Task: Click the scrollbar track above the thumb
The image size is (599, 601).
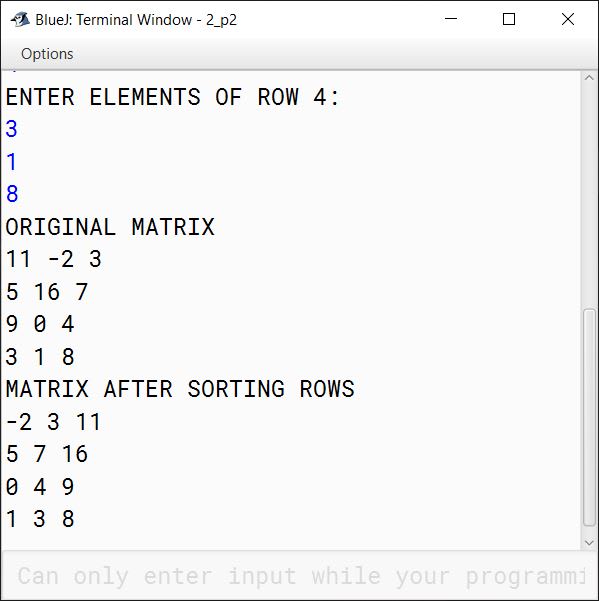Action: 589,195
